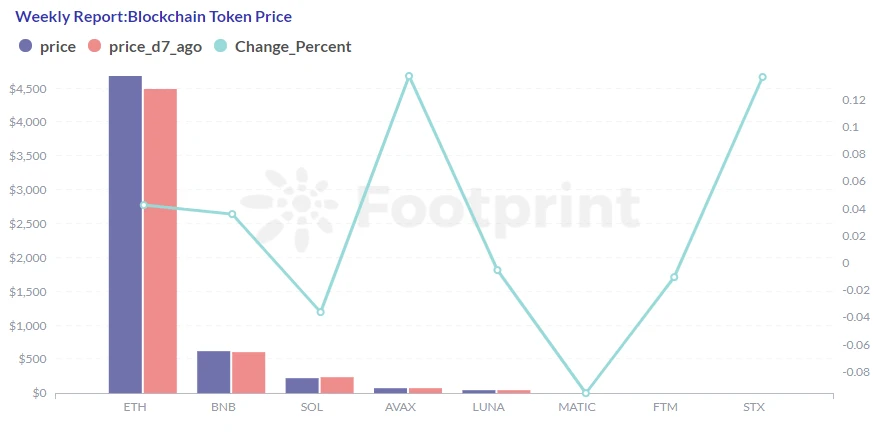Click the ETH x-axis label
Viewport: 892px width, 434px height.
click(135, 407)
